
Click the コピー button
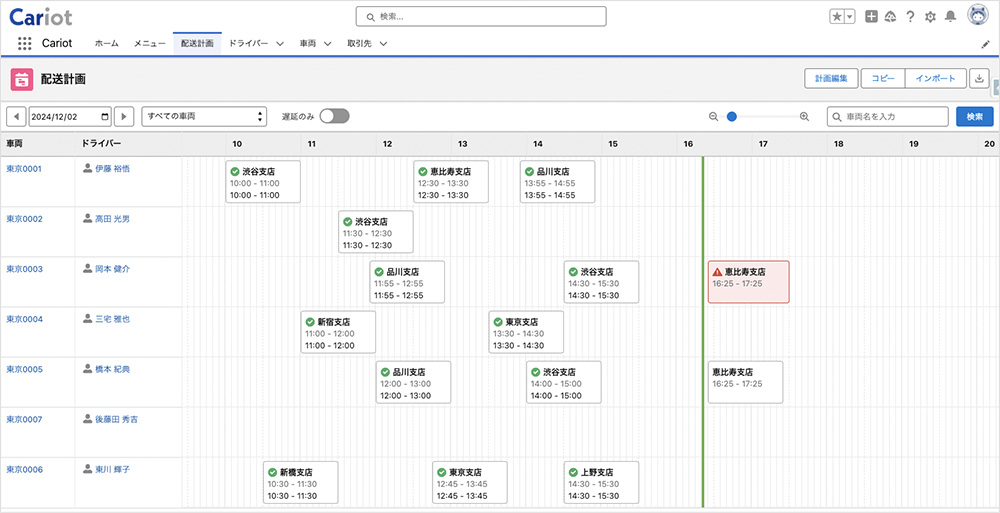(883, 78)
